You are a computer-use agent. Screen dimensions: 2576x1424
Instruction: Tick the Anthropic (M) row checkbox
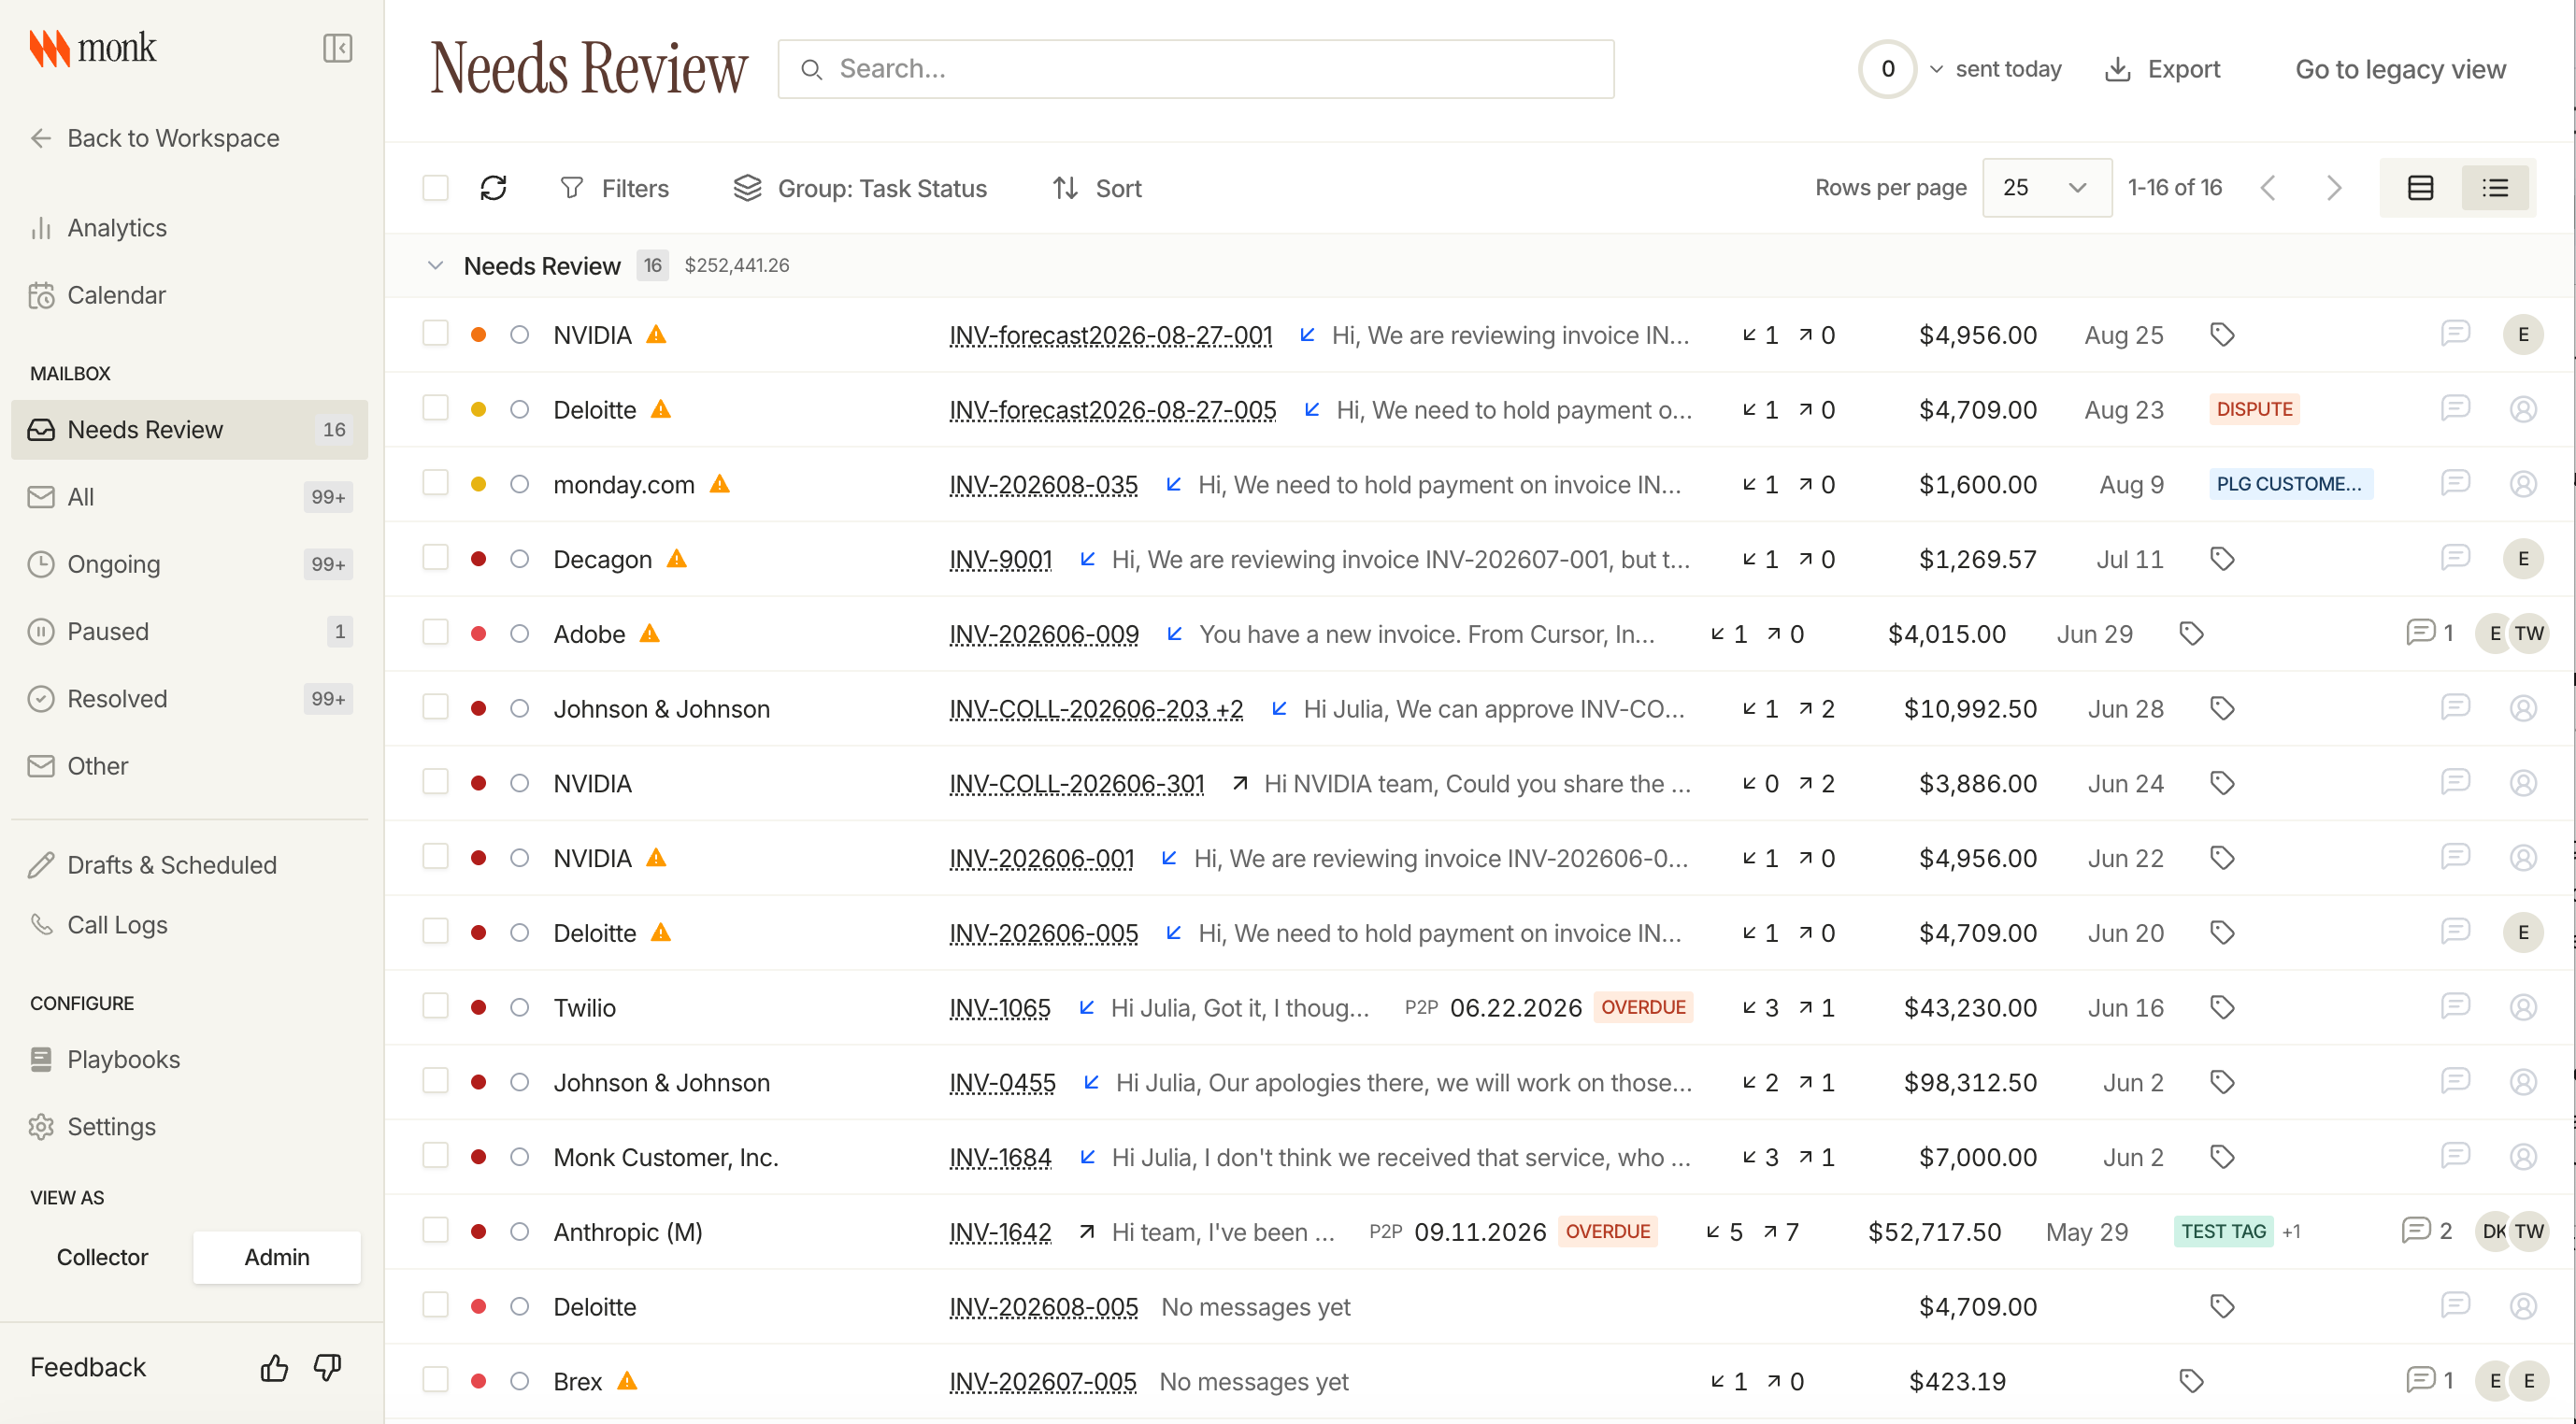[435, 1230]
